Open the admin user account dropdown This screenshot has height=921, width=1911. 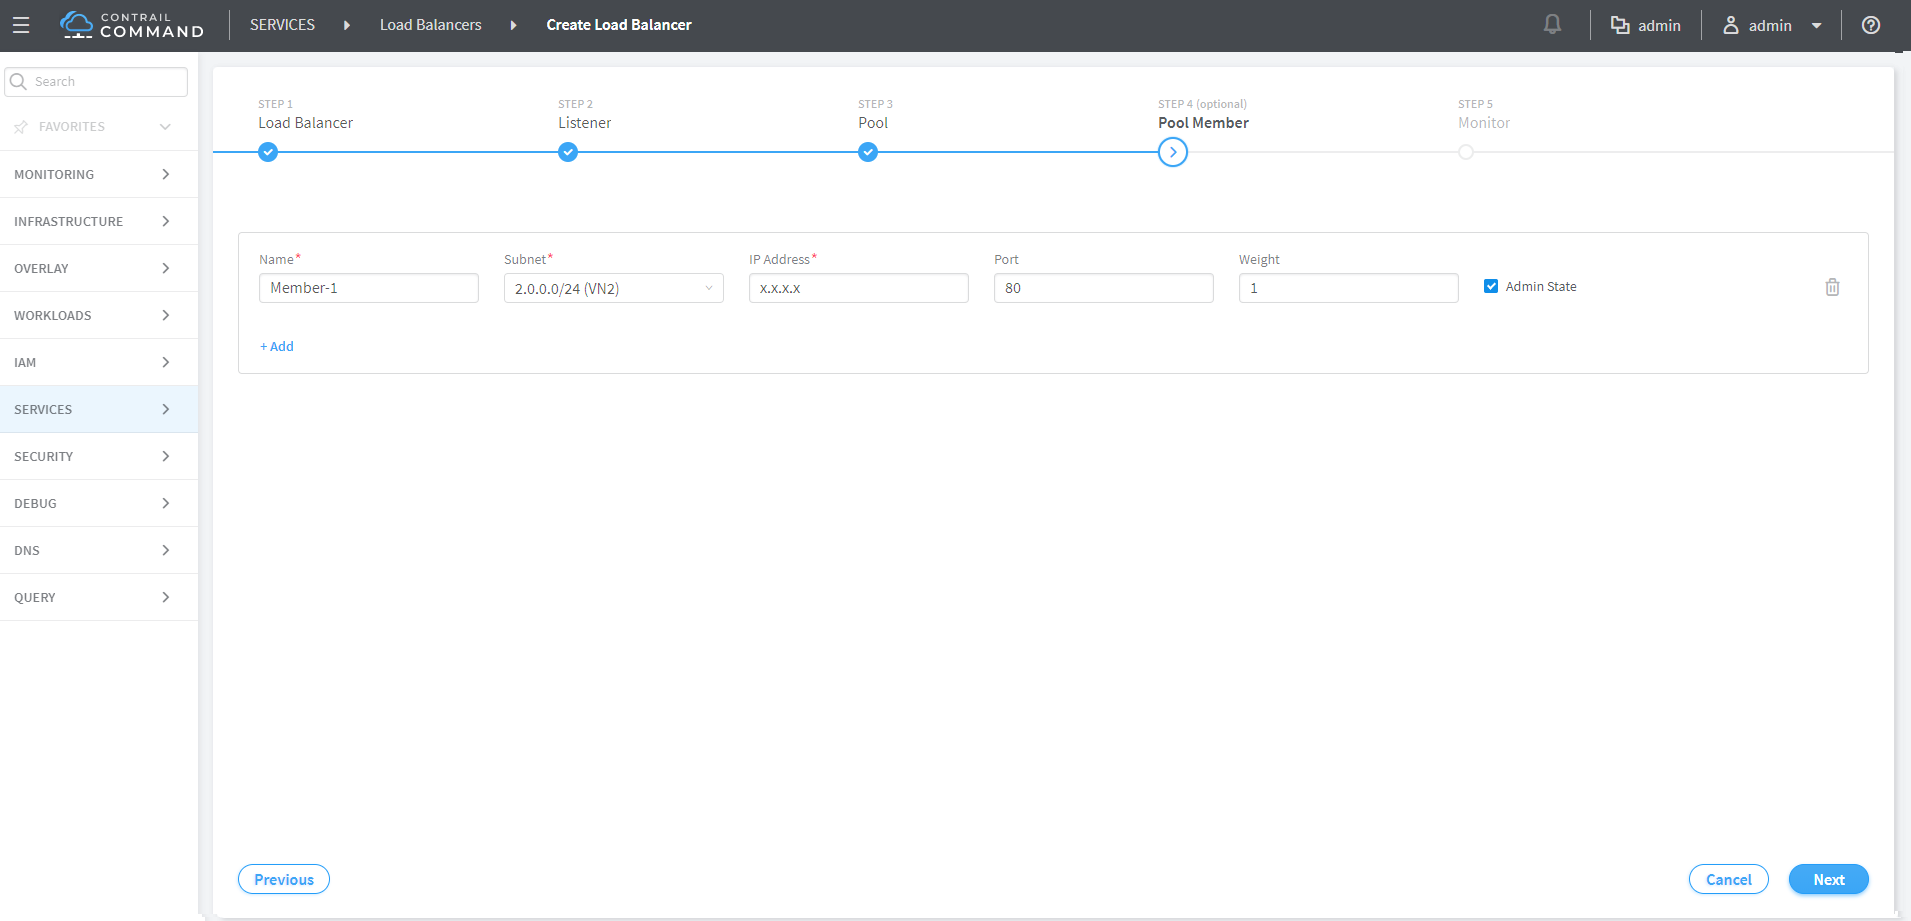1771,25
